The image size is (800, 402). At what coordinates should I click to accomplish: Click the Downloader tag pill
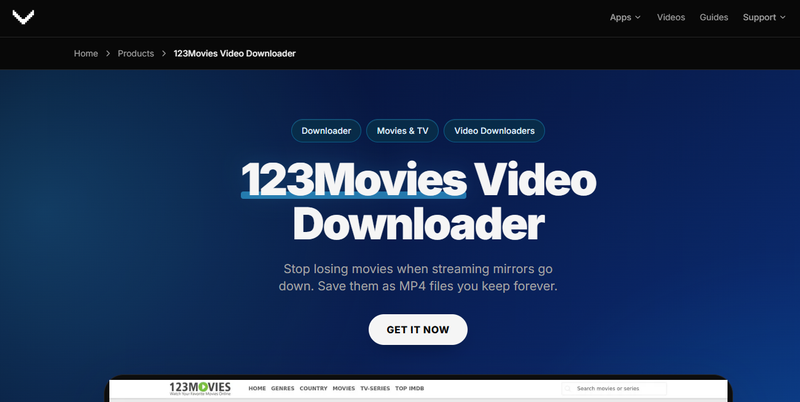pos(326,131)
